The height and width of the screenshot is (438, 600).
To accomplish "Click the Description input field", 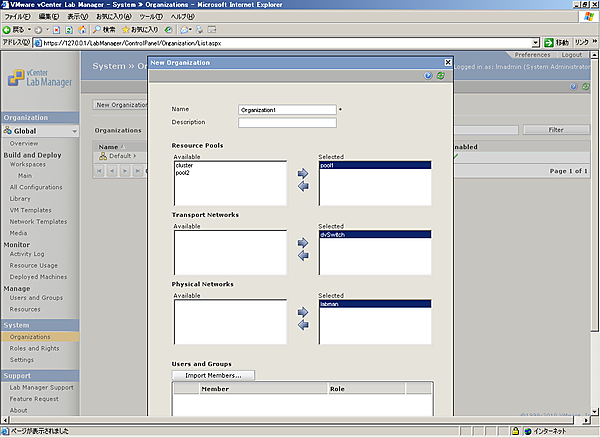I will click(x=287, y=123).
